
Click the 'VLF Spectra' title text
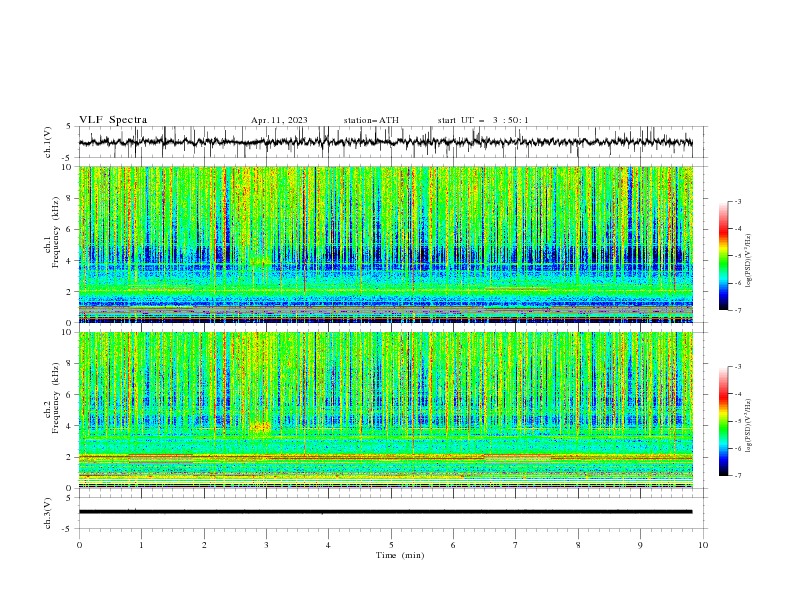pos(113,120)
